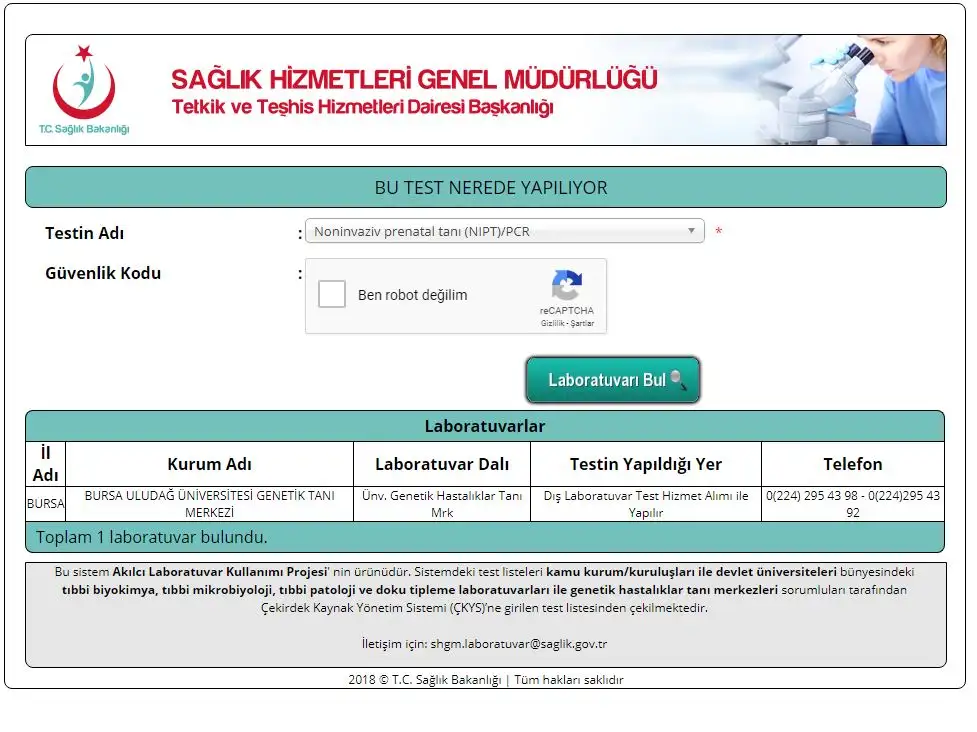Click the "Akılcı Laboratuvar Kullanımı Projesi" text

pos(220,572)
